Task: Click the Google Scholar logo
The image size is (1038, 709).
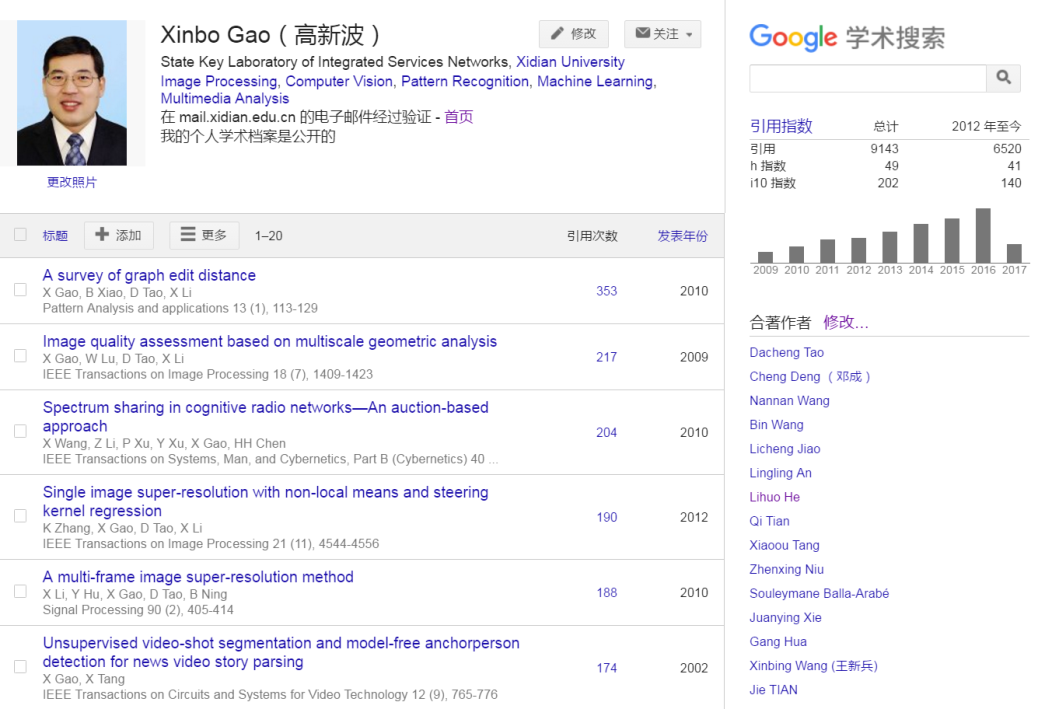Action: click(846, 38)
